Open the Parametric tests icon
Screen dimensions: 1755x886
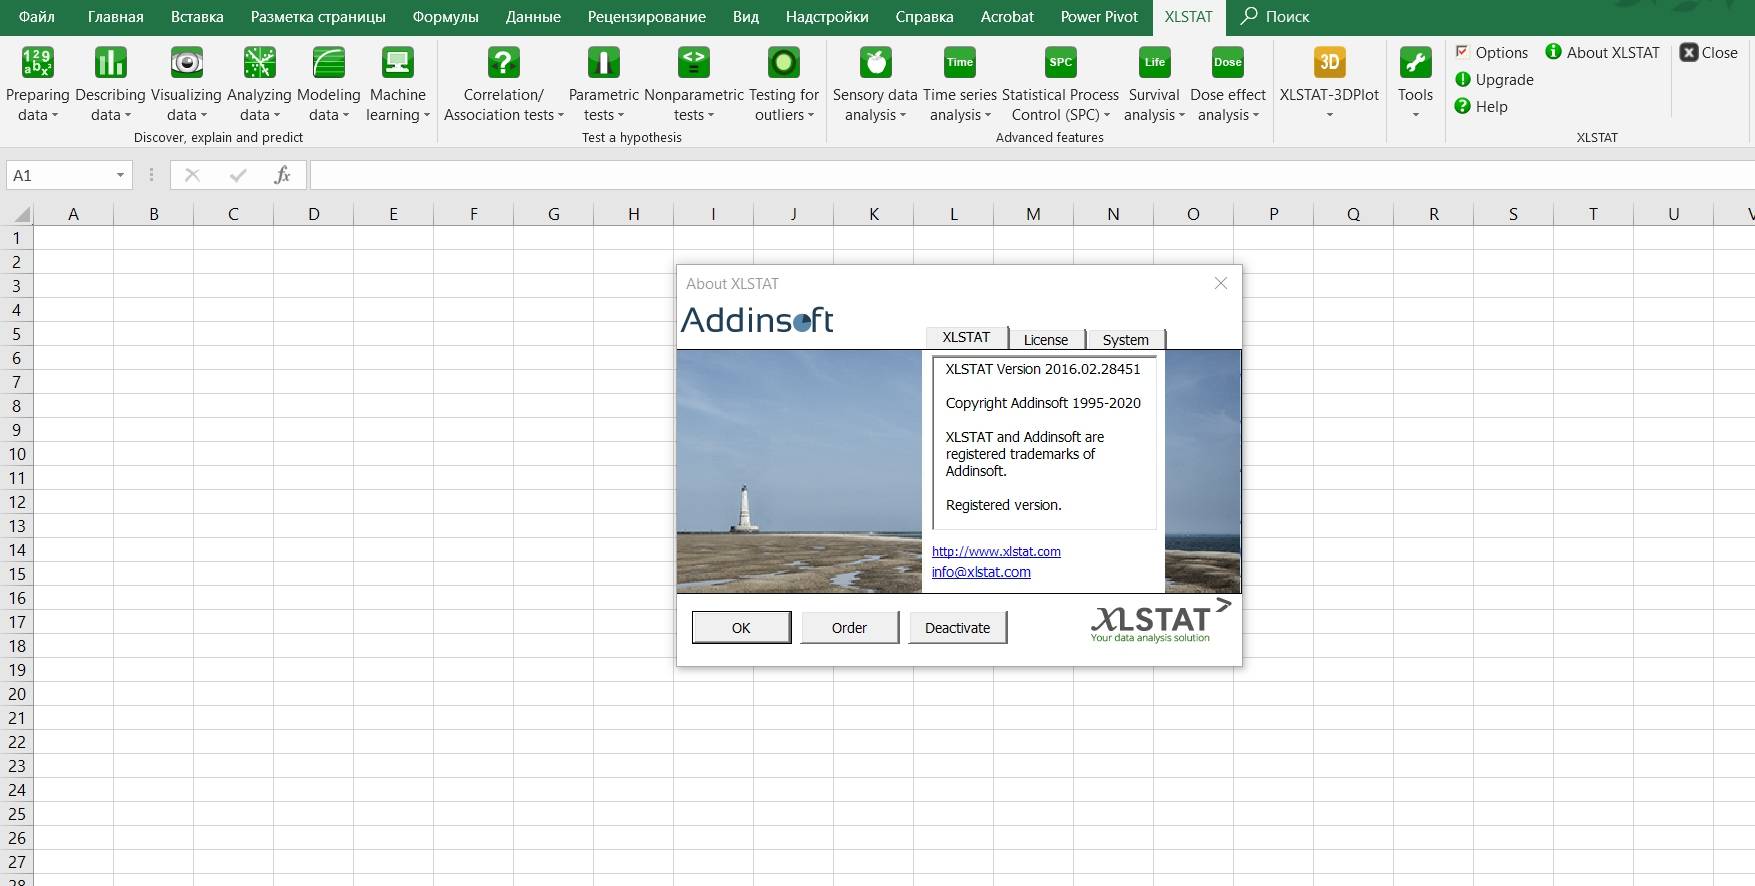tap(603, 63)
